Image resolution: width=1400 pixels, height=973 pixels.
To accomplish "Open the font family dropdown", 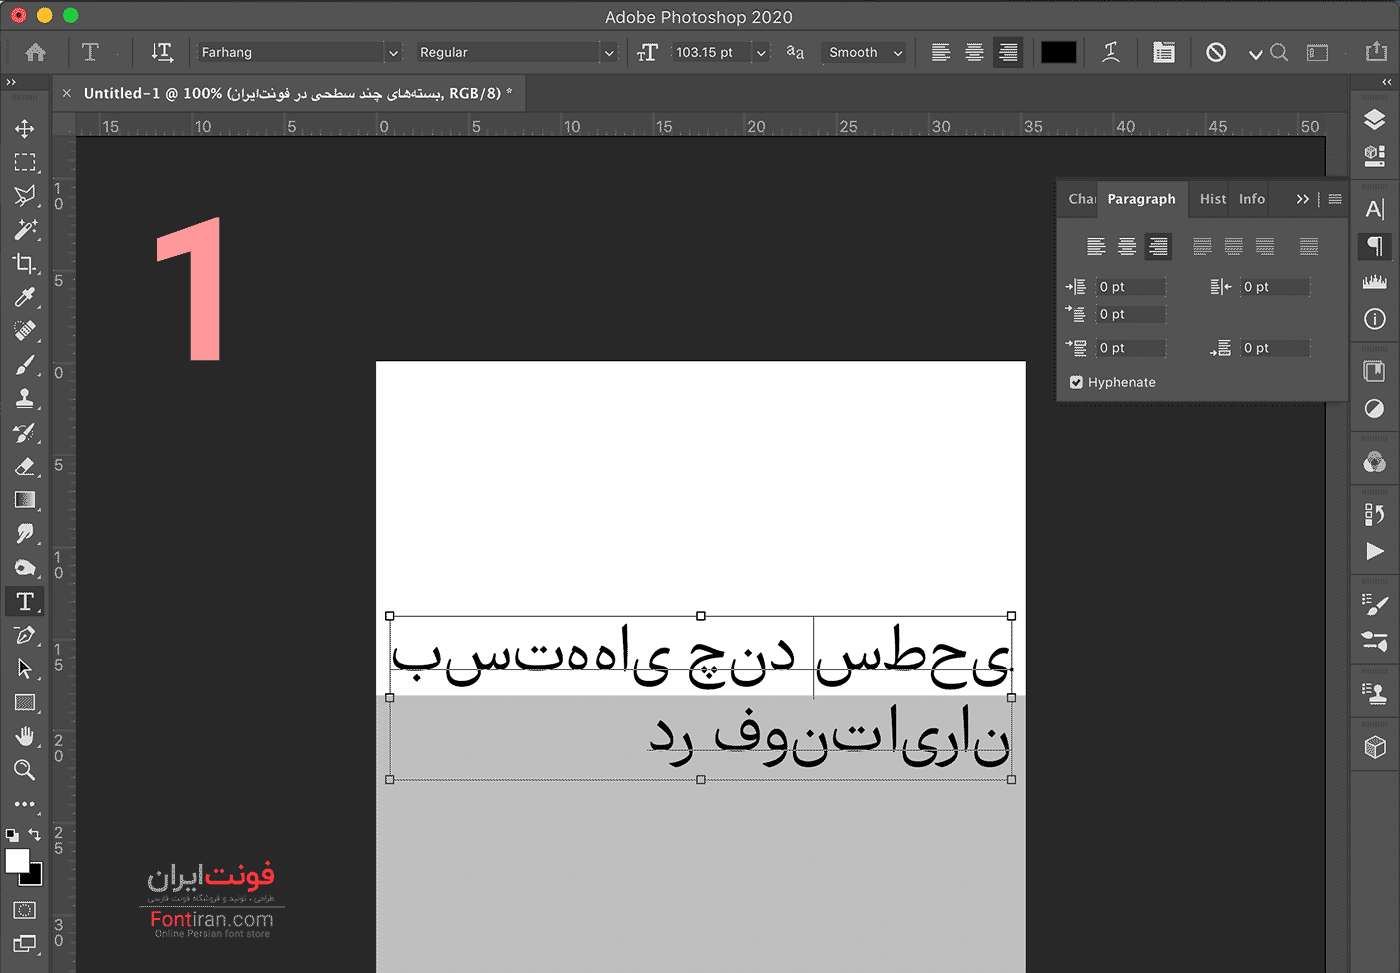I will pos(394,53).
